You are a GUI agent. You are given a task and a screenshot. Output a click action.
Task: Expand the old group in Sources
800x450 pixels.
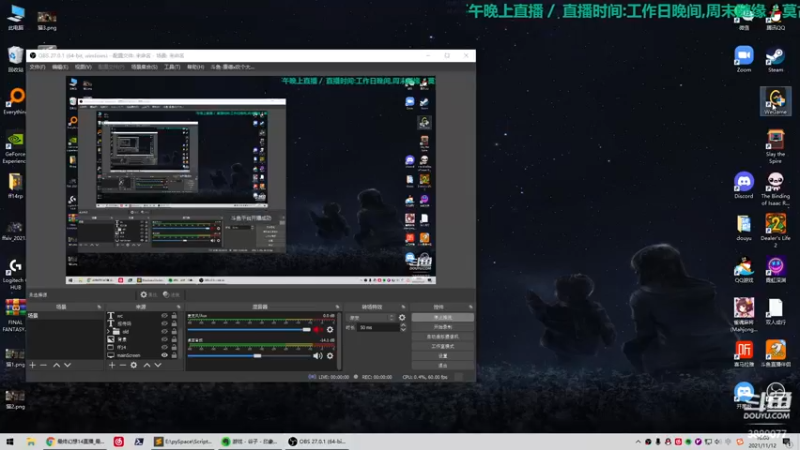109,332
